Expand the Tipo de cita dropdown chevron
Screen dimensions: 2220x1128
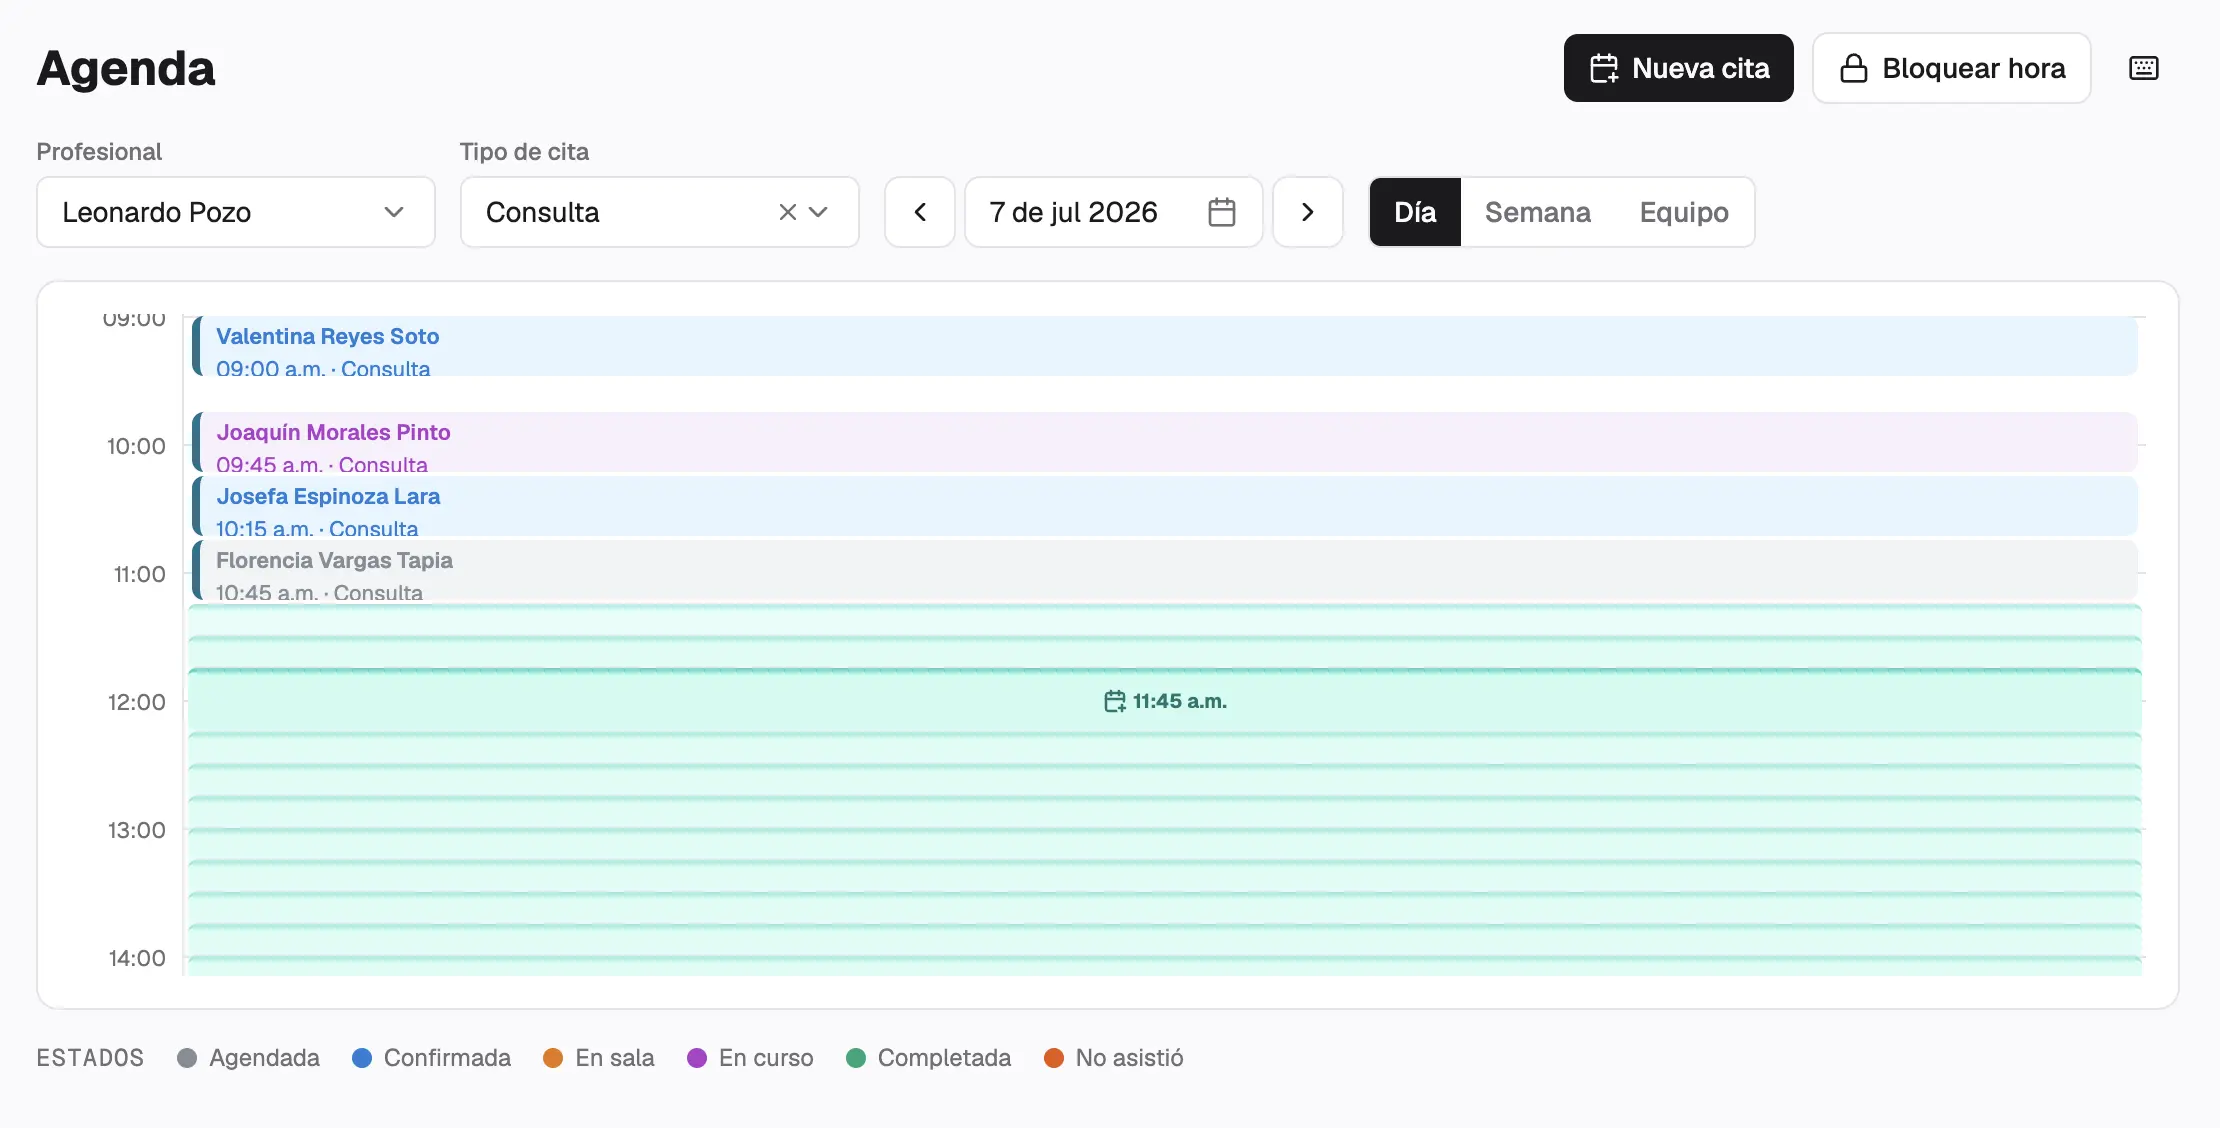[818, 212]
